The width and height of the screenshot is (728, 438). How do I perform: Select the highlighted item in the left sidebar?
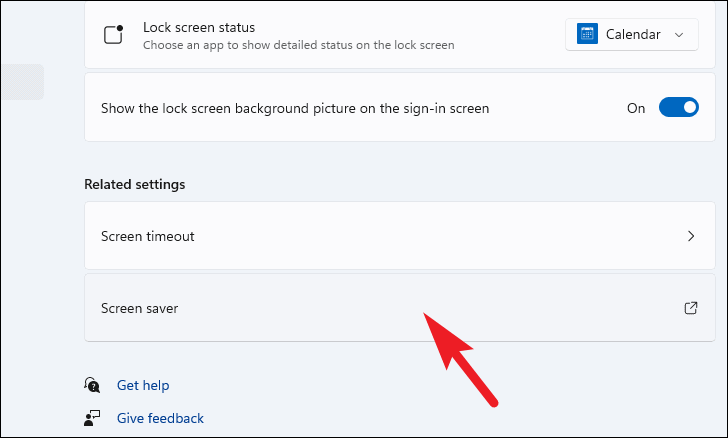click(22, 82)
